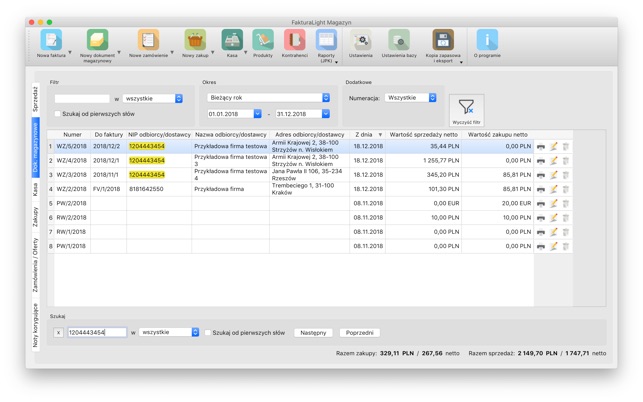Edit document WZ/4/2018 with pencil icon

coord(553,160)
